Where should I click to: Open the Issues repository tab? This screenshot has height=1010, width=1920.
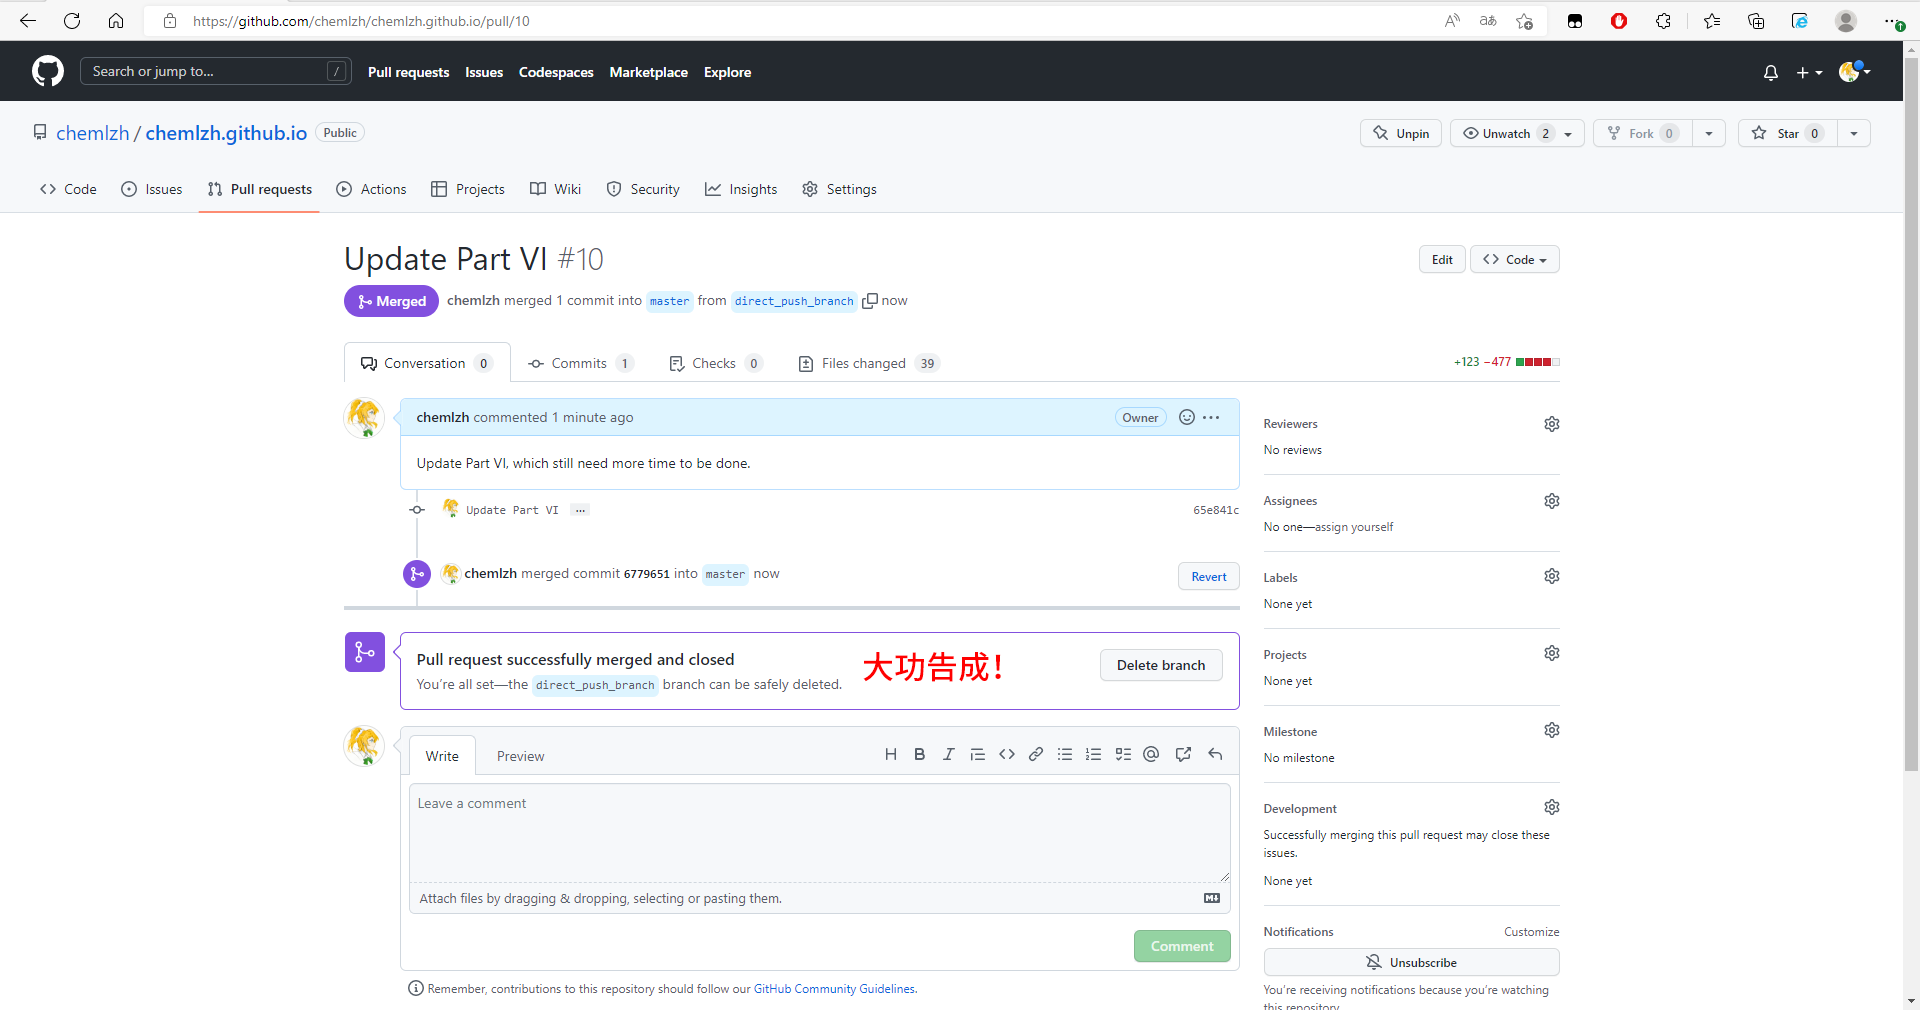(x=151, y=189)
